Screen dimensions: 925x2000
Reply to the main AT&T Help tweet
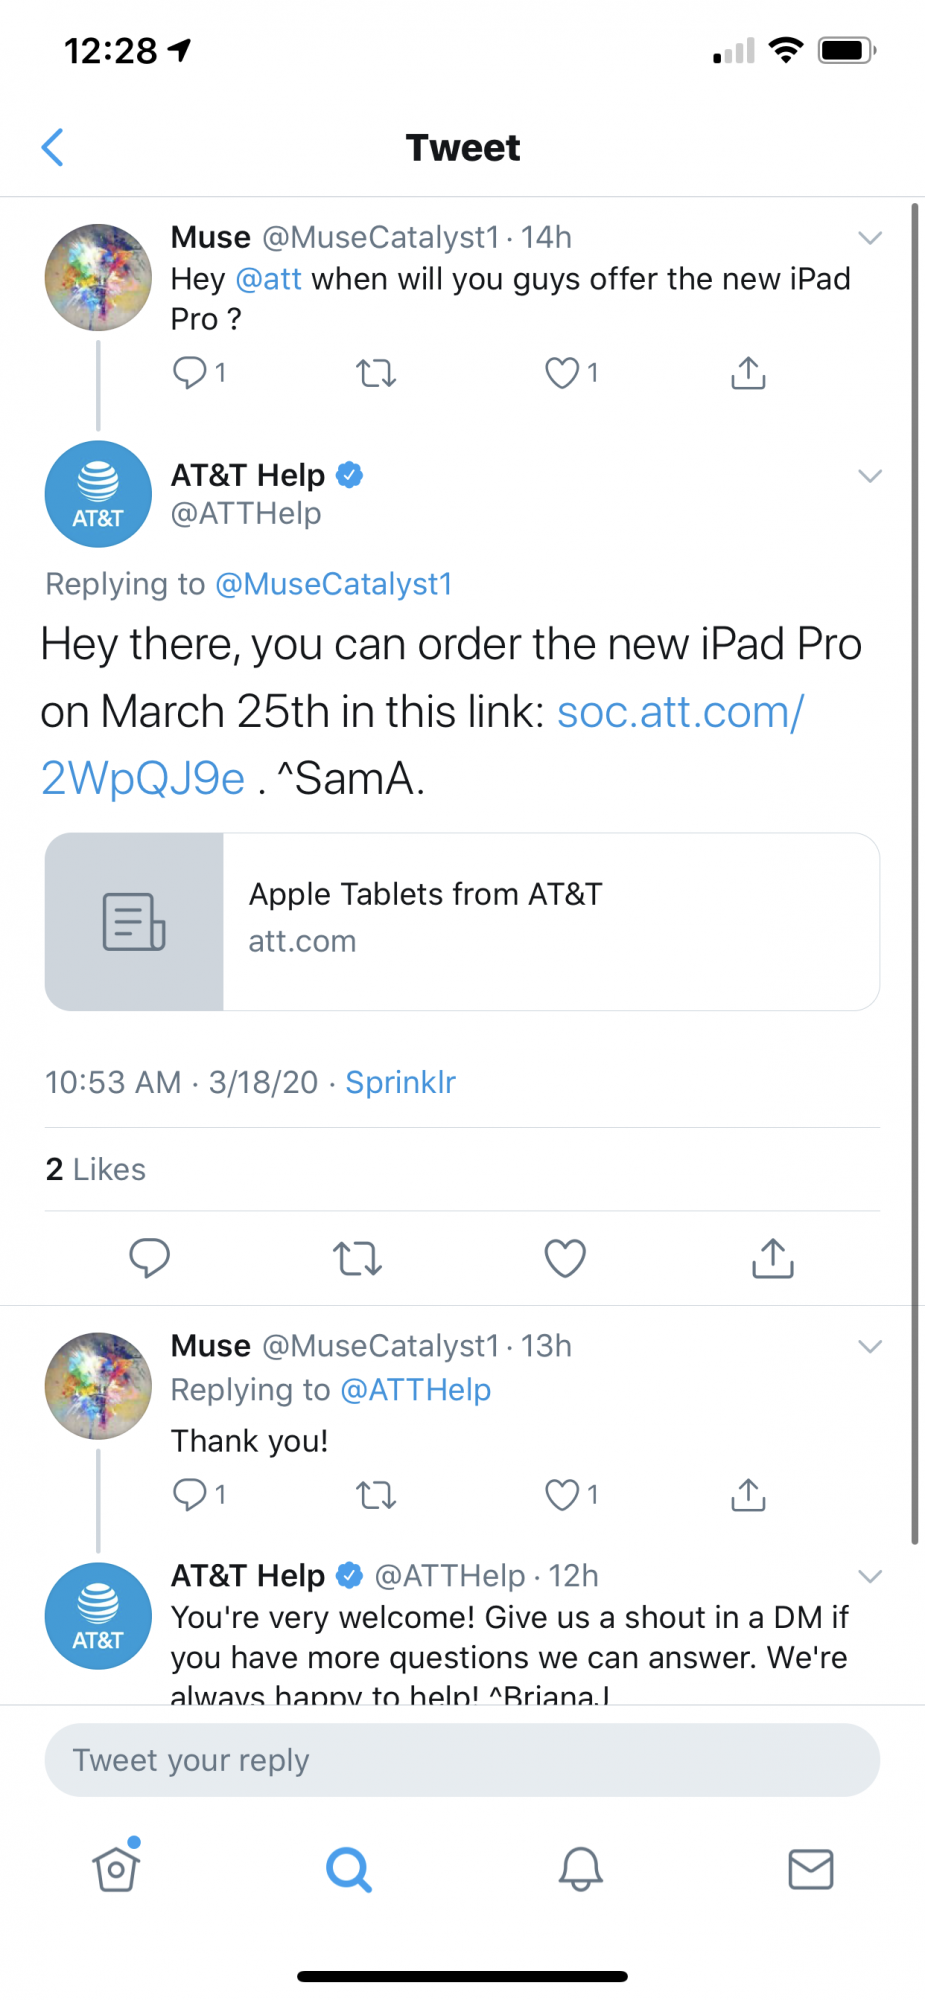[x=150, y=1258]
